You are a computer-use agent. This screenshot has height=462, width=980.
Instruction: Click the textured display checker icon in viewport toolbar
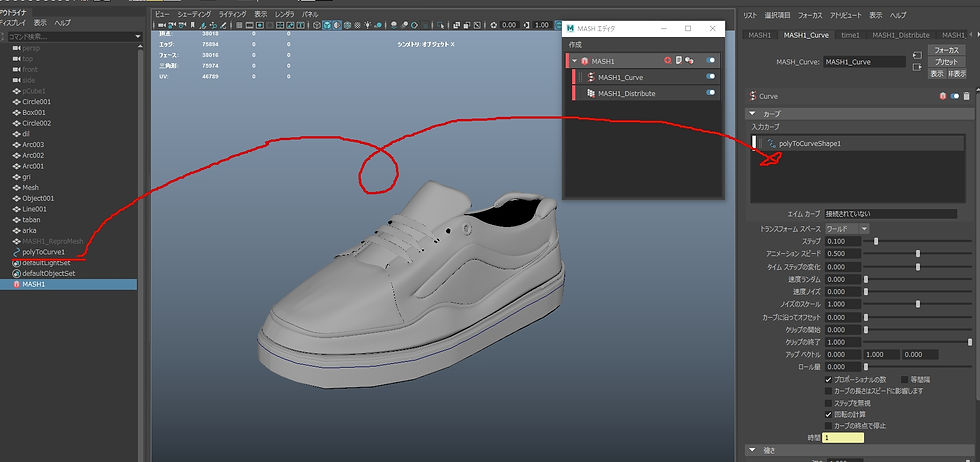(358, 25)
